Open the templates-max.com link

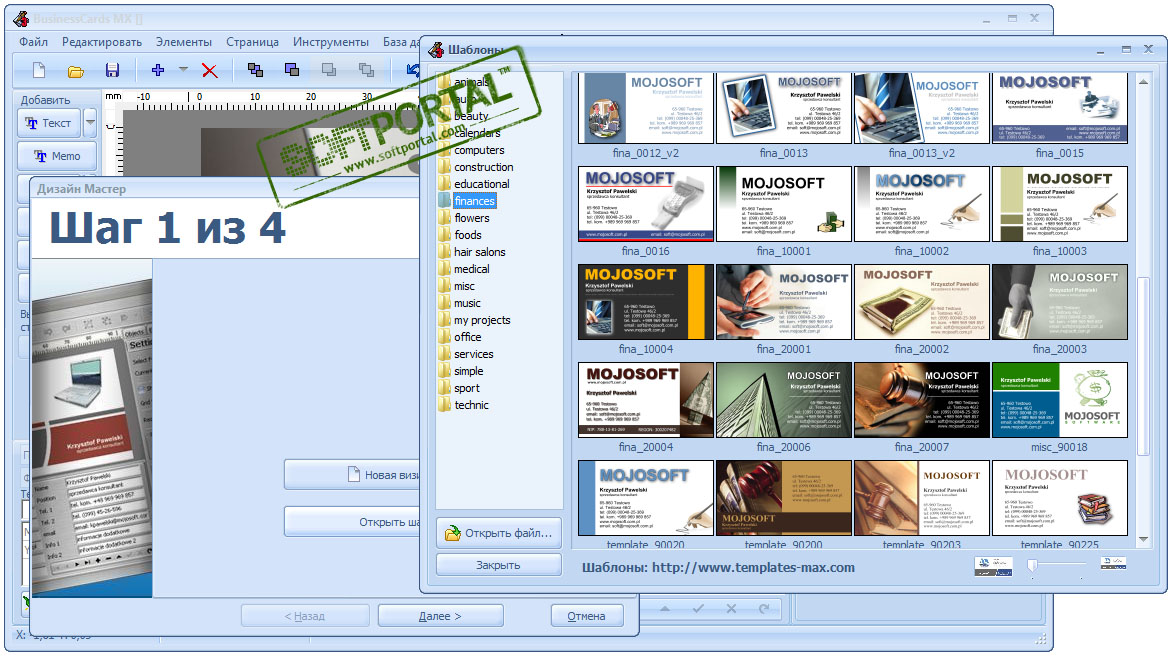pos(754,567)
